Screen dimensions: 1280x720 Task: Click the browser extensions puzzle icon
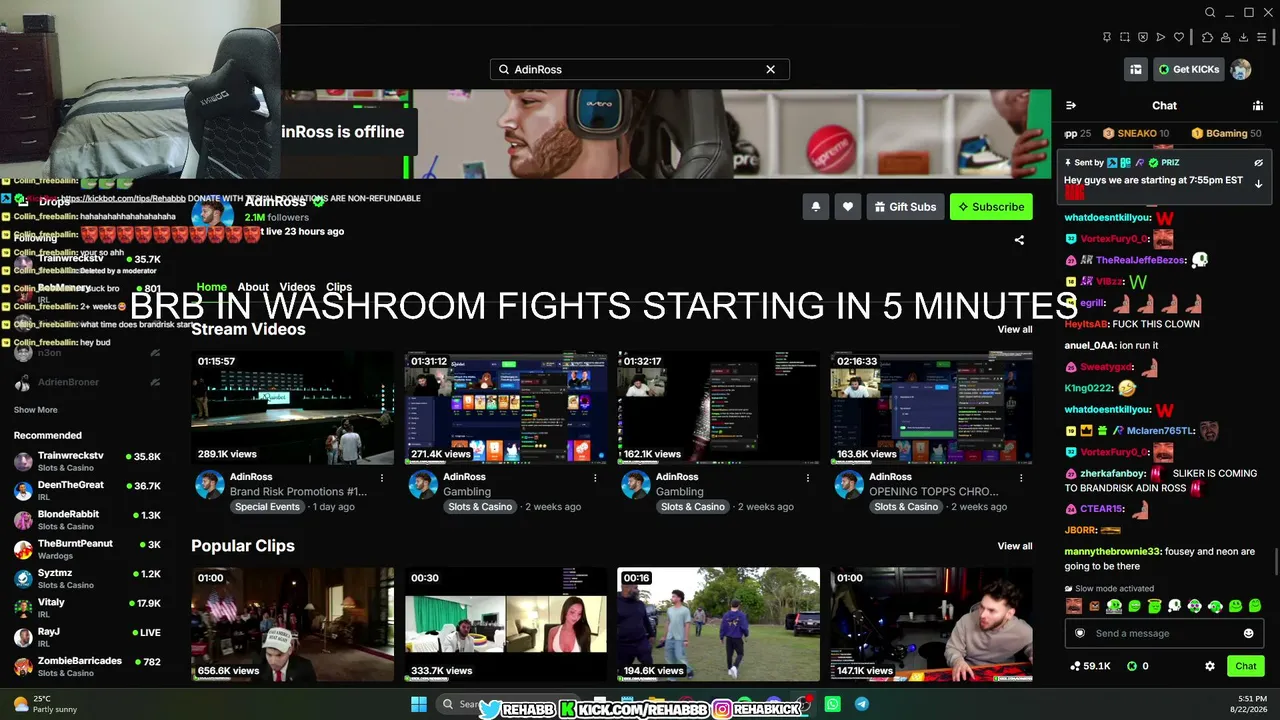[1207, 37]
